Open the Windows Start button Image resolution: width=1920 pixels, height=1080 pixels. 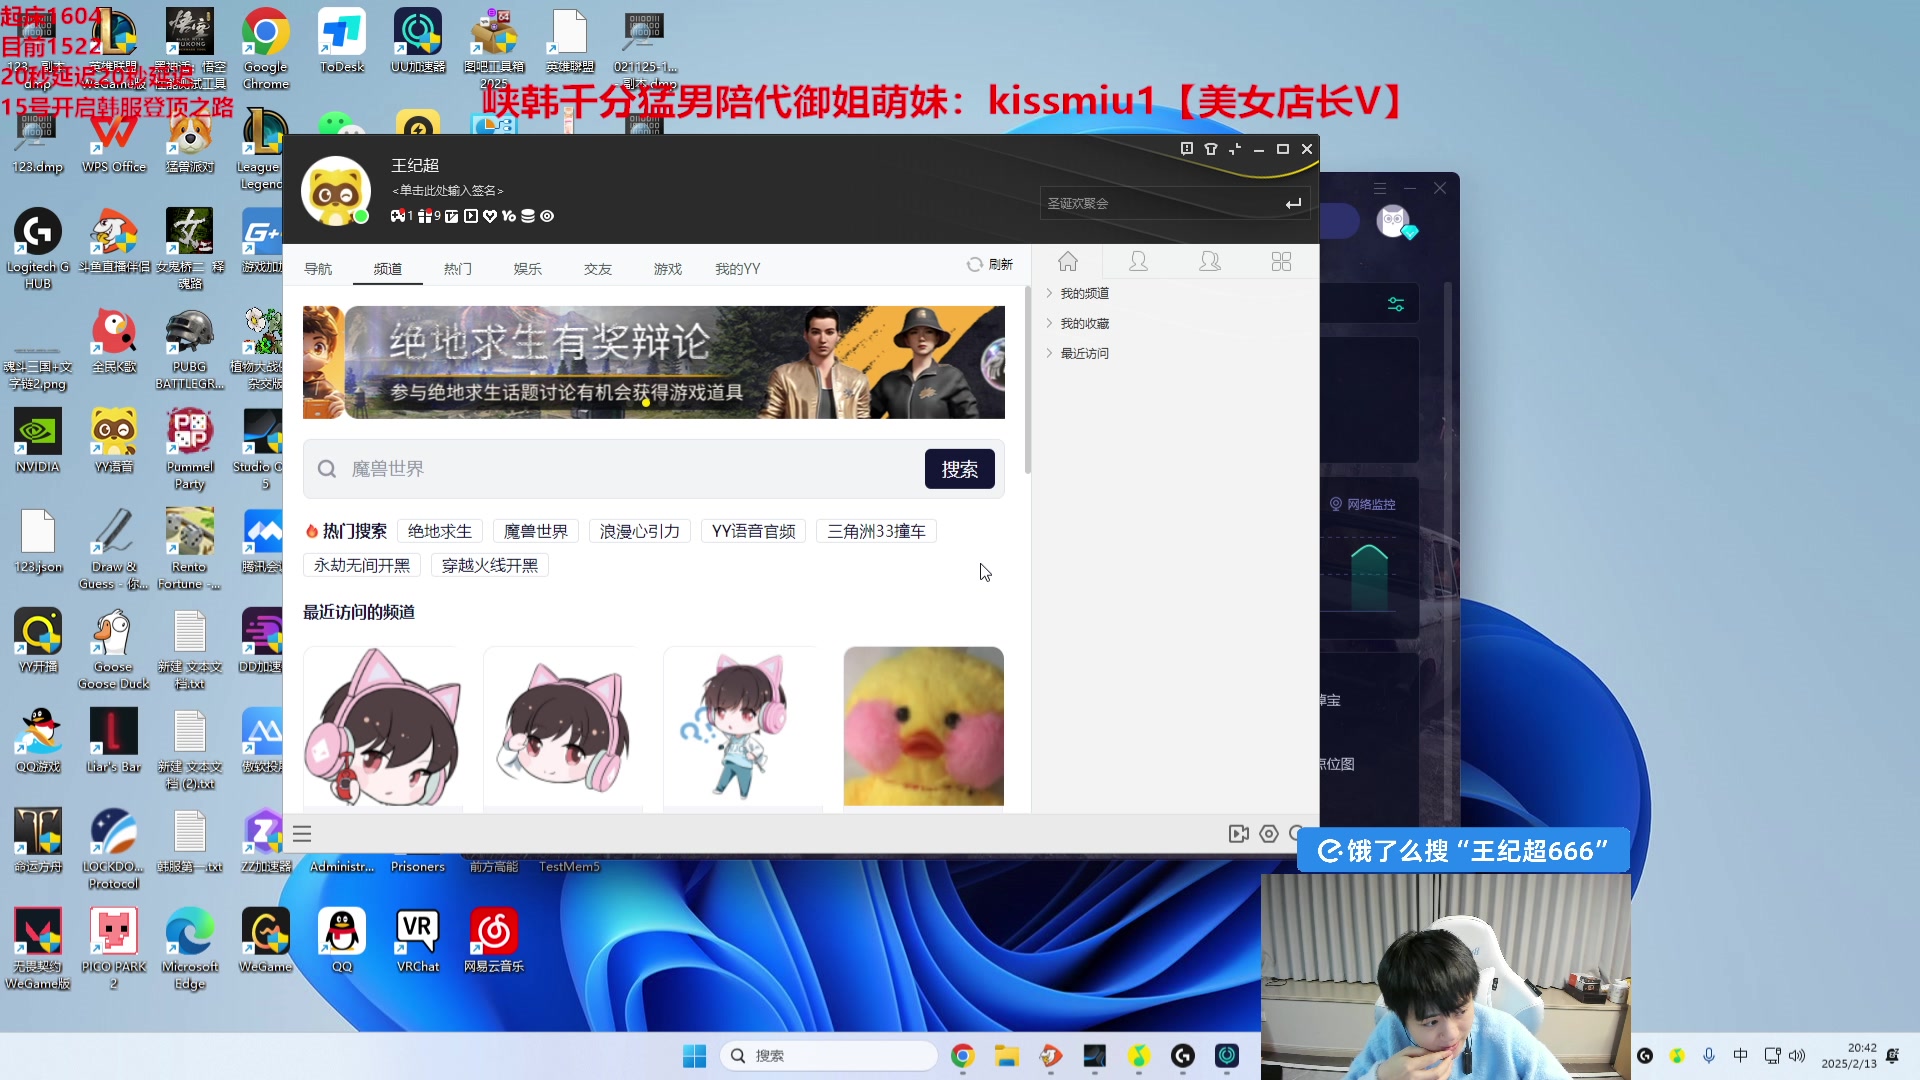694,1056
